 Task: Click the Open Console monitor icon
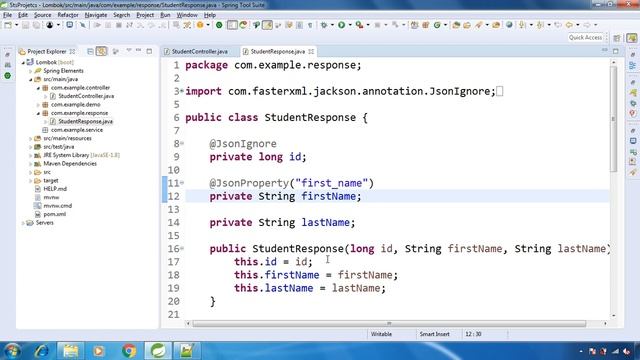(x=70, y=25)
